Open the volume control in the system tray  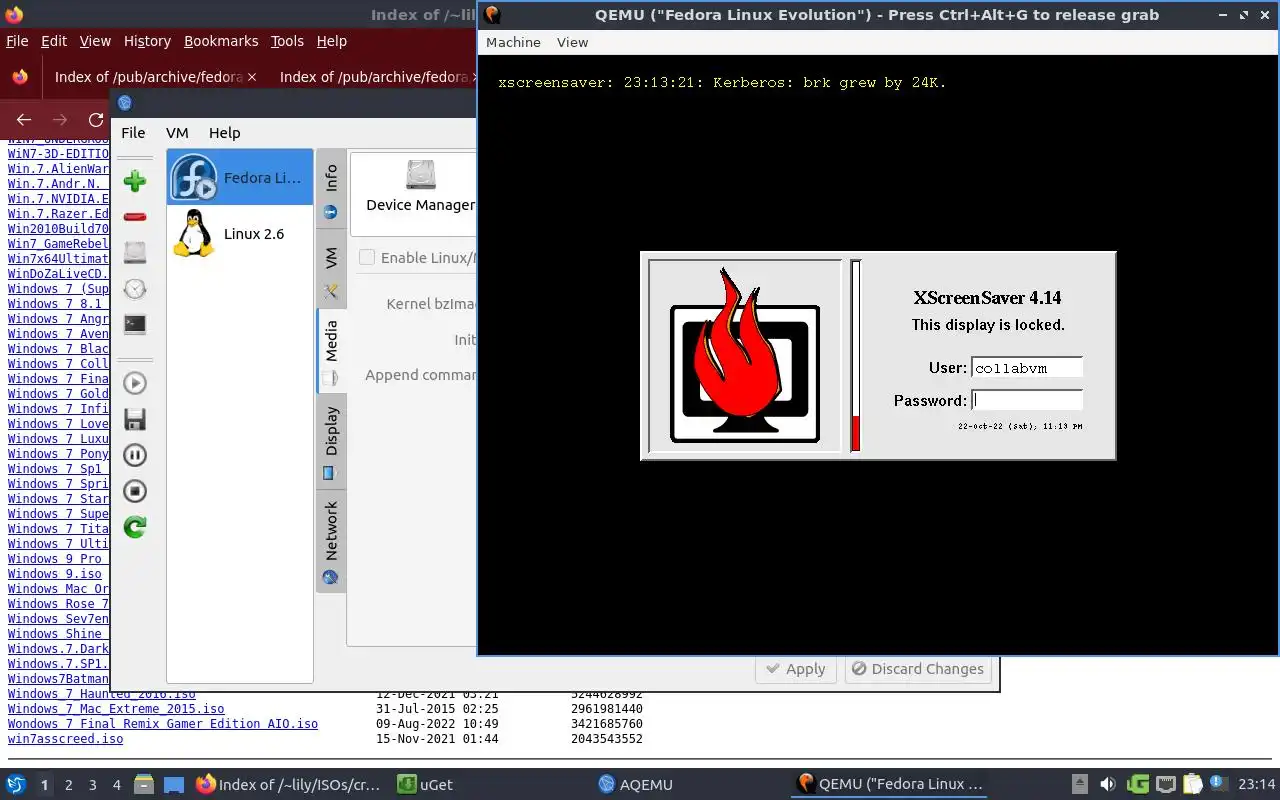(1108, 785)
